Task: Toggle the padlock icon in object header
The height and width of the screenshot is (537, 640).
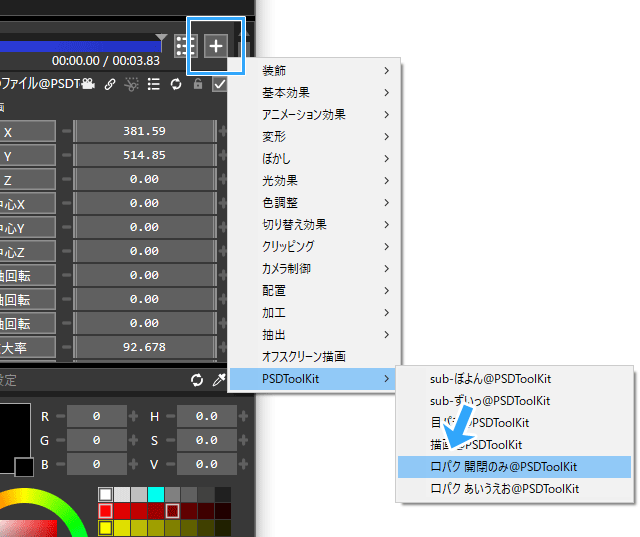Action: pos(198,85)
